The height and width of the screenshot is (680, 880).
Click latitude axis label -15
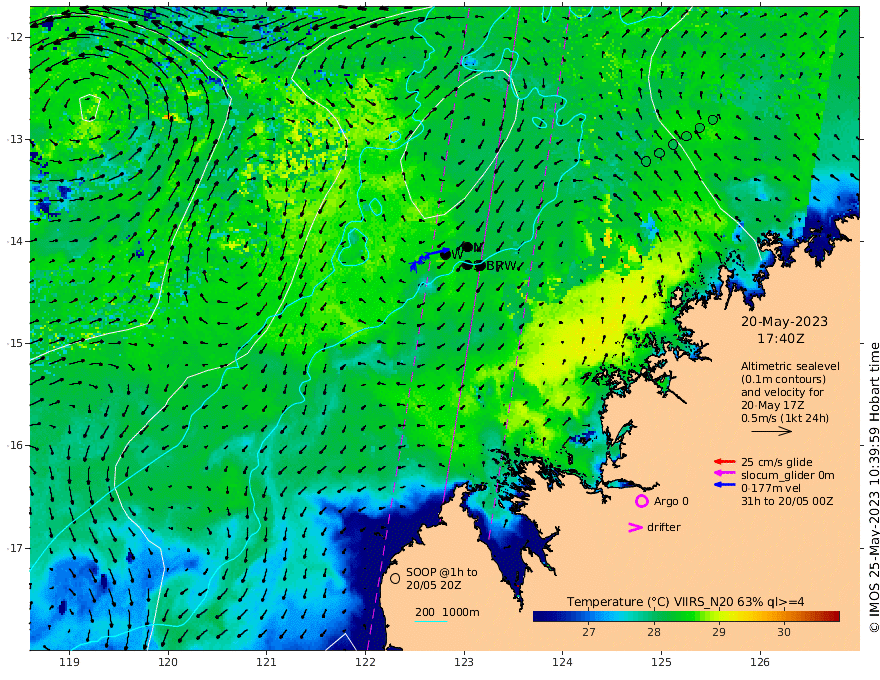click(15, 343)
